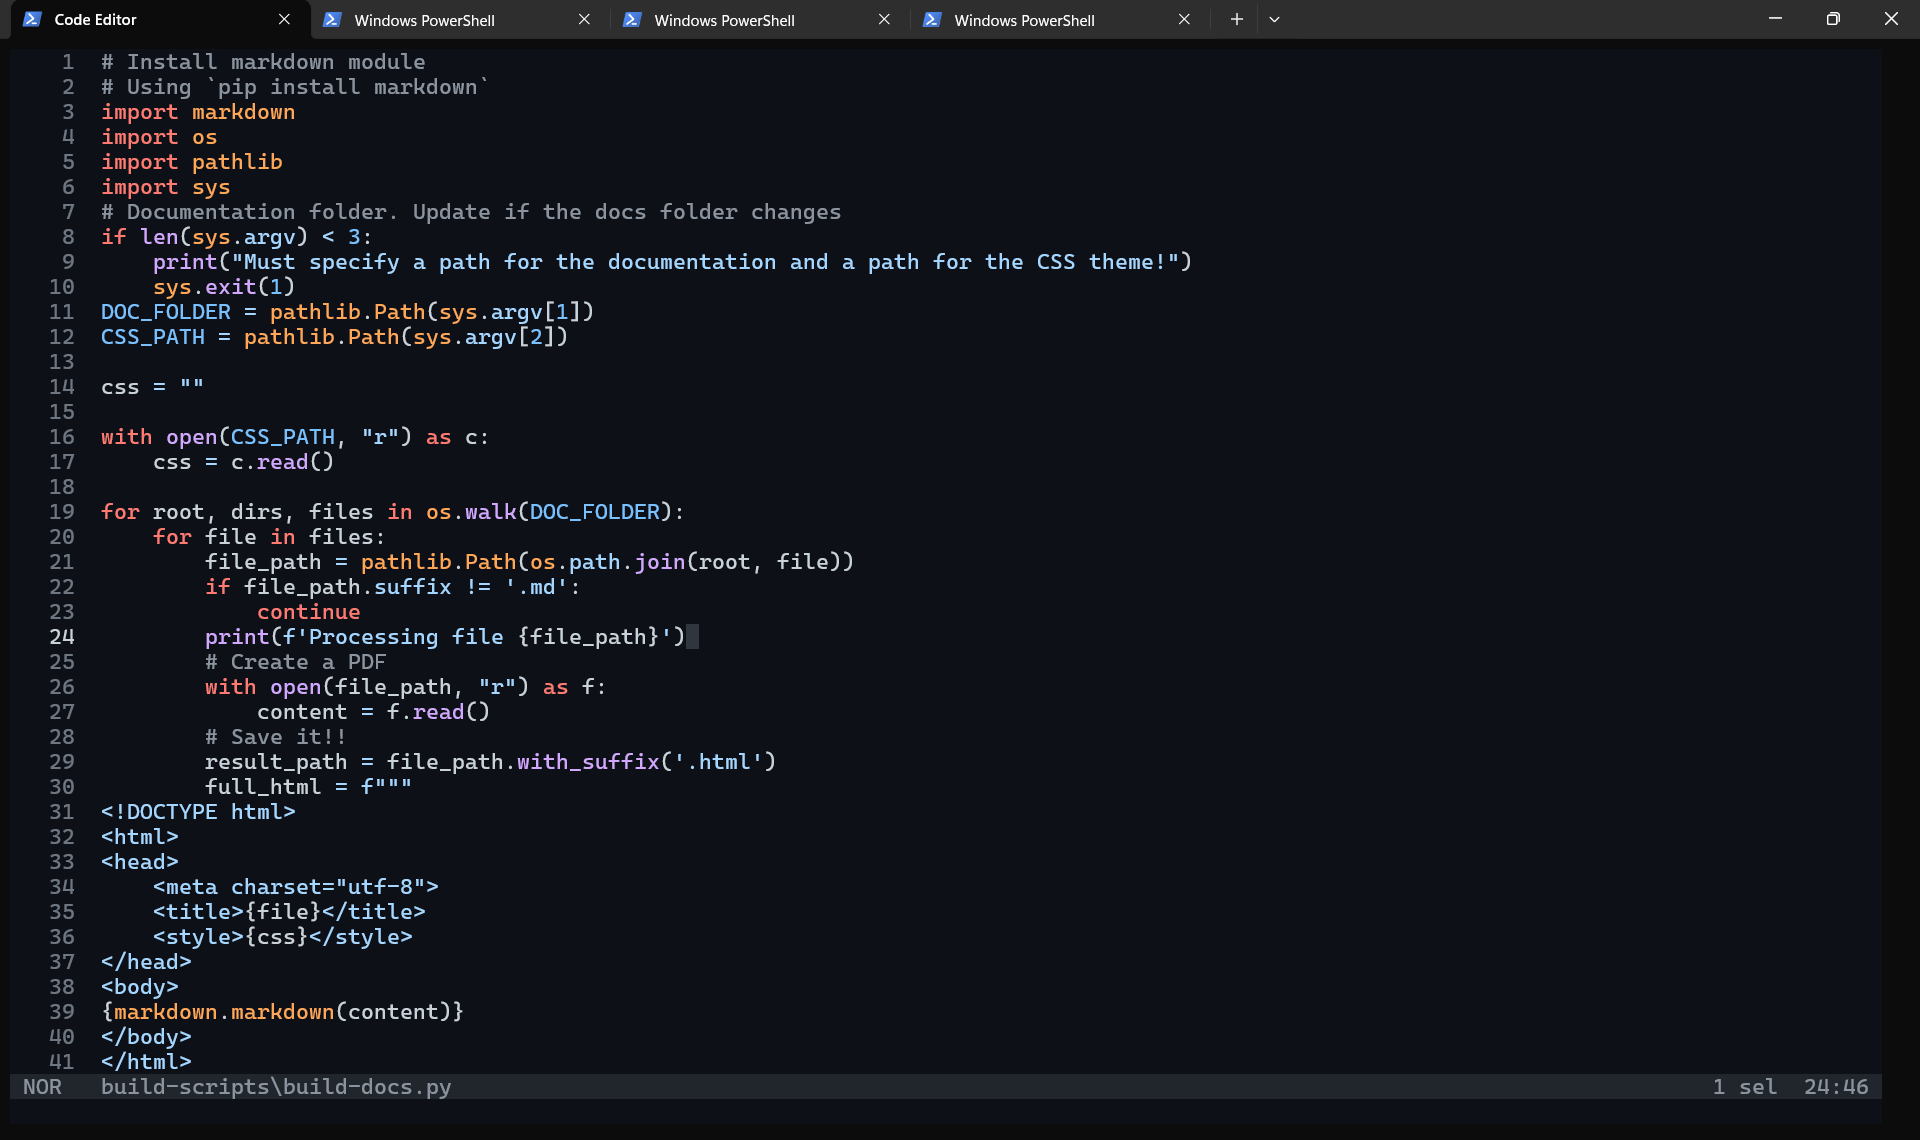This screenshot has height=1140, width=1920.
Task: Open a new terminal tab with plus button
Action: click(x=1236, y=20)
